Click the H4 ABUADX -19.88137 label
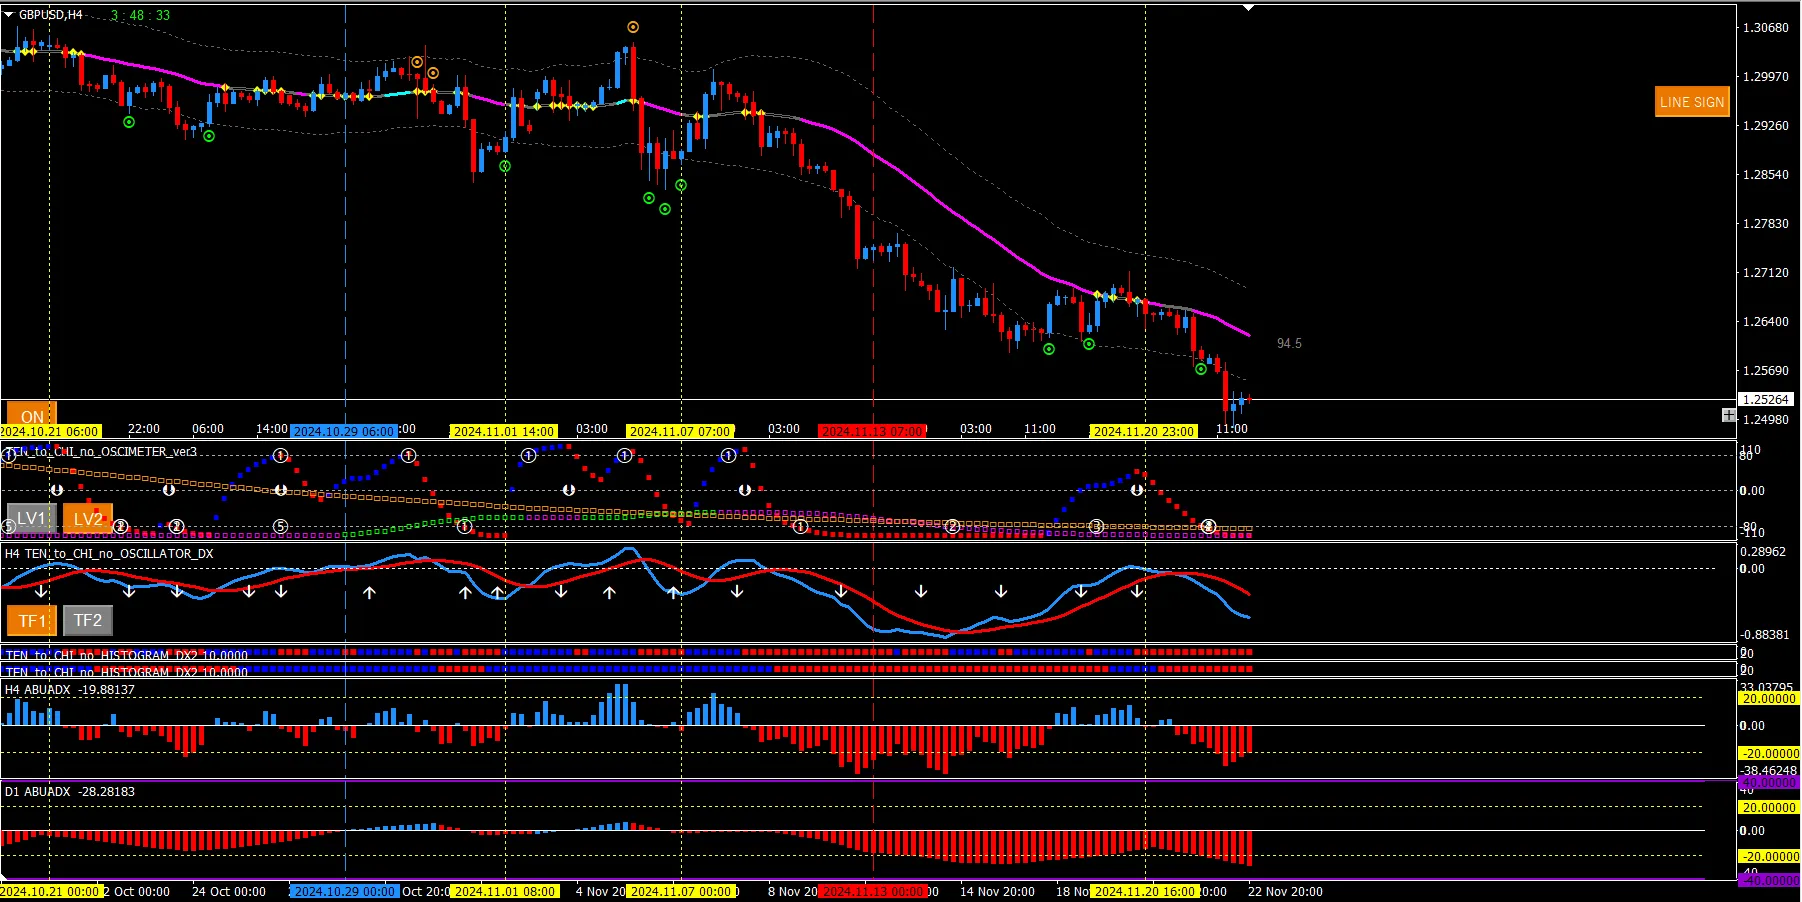This screenshot has height=902, width=1802. 70,690
